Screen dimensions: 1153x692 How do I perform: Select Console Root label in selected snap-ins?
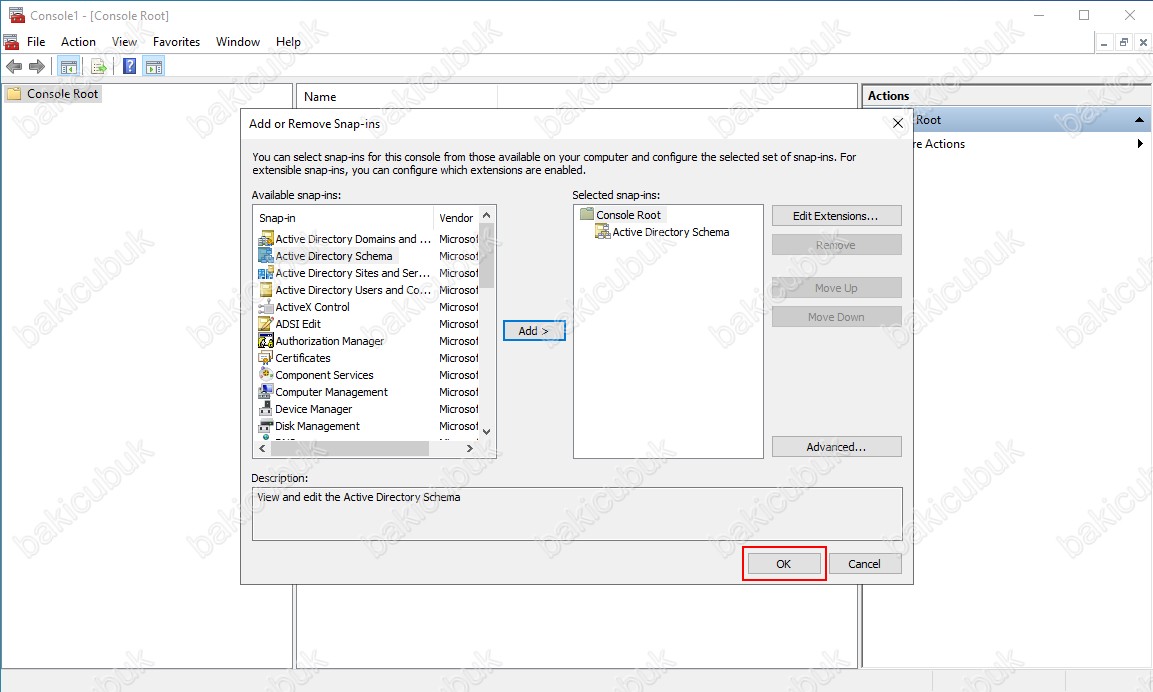click(x=629, y=215)
